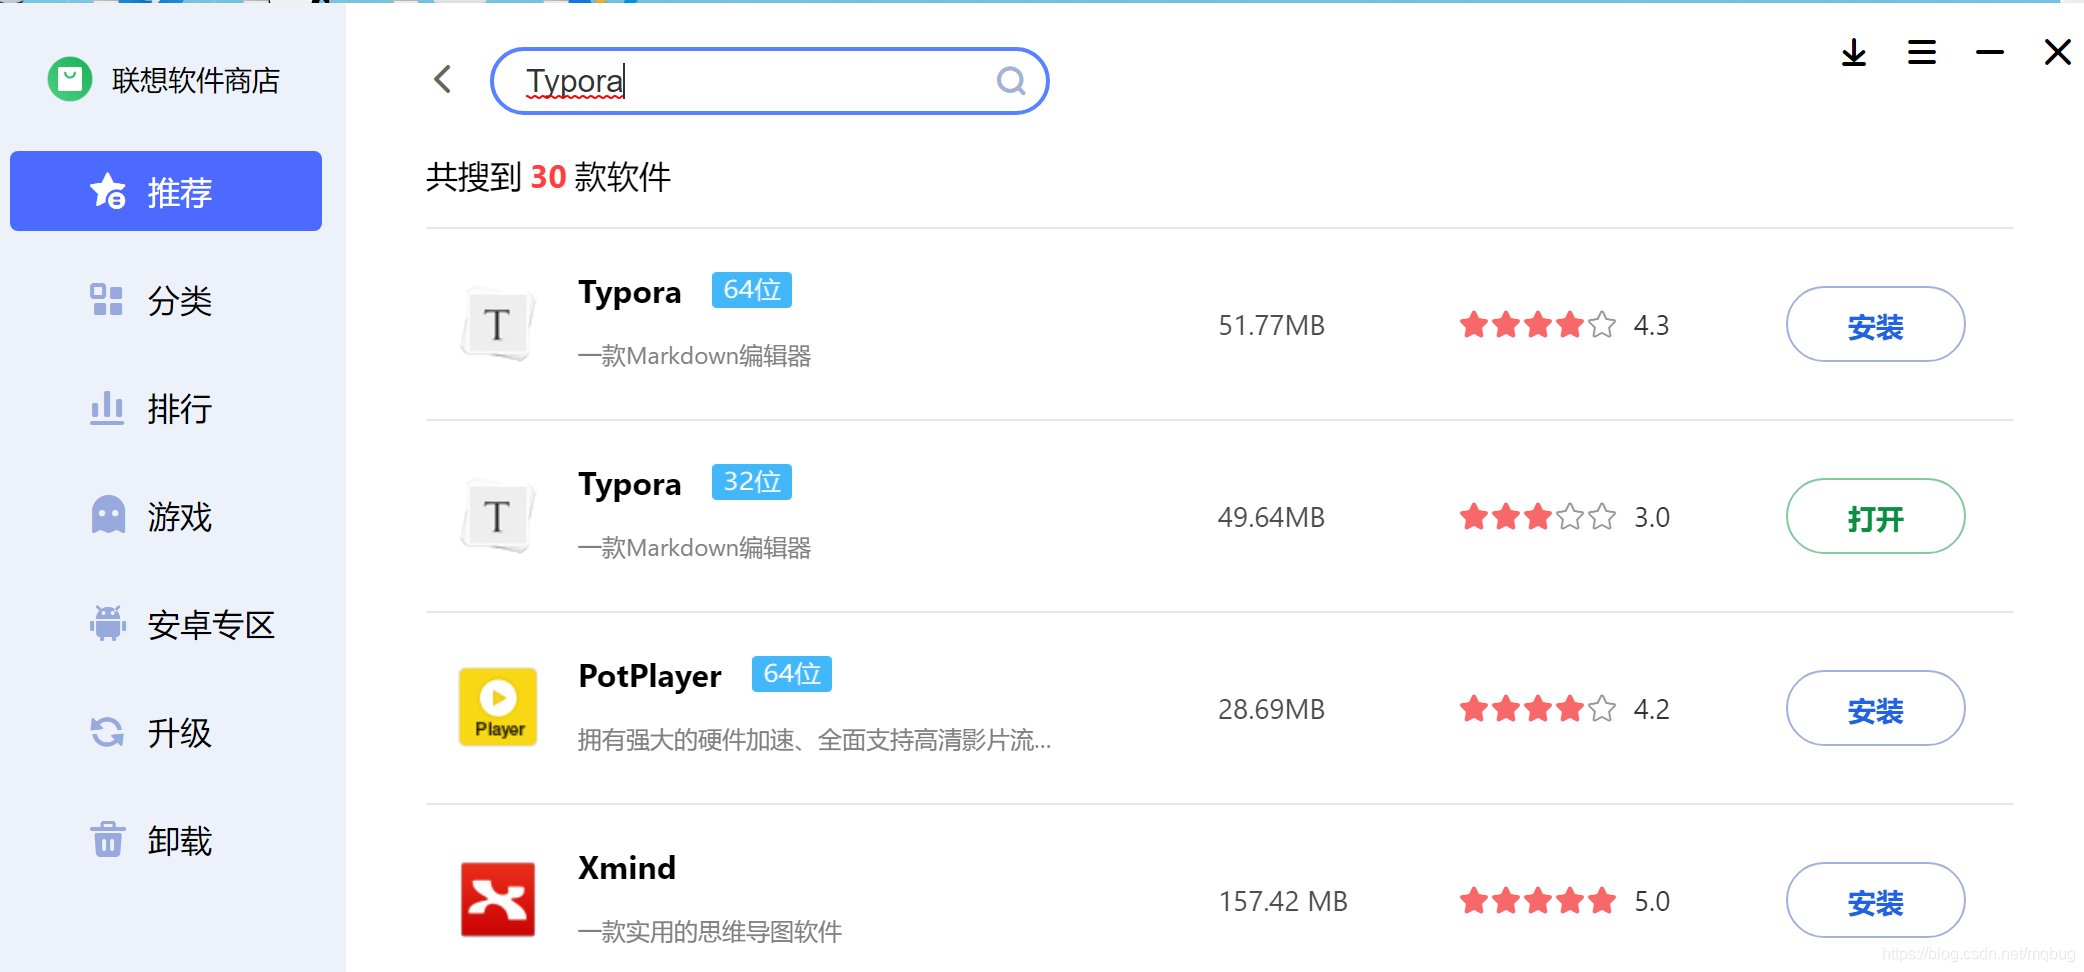Click the 3.0 star rating row

click(1564, 517)
